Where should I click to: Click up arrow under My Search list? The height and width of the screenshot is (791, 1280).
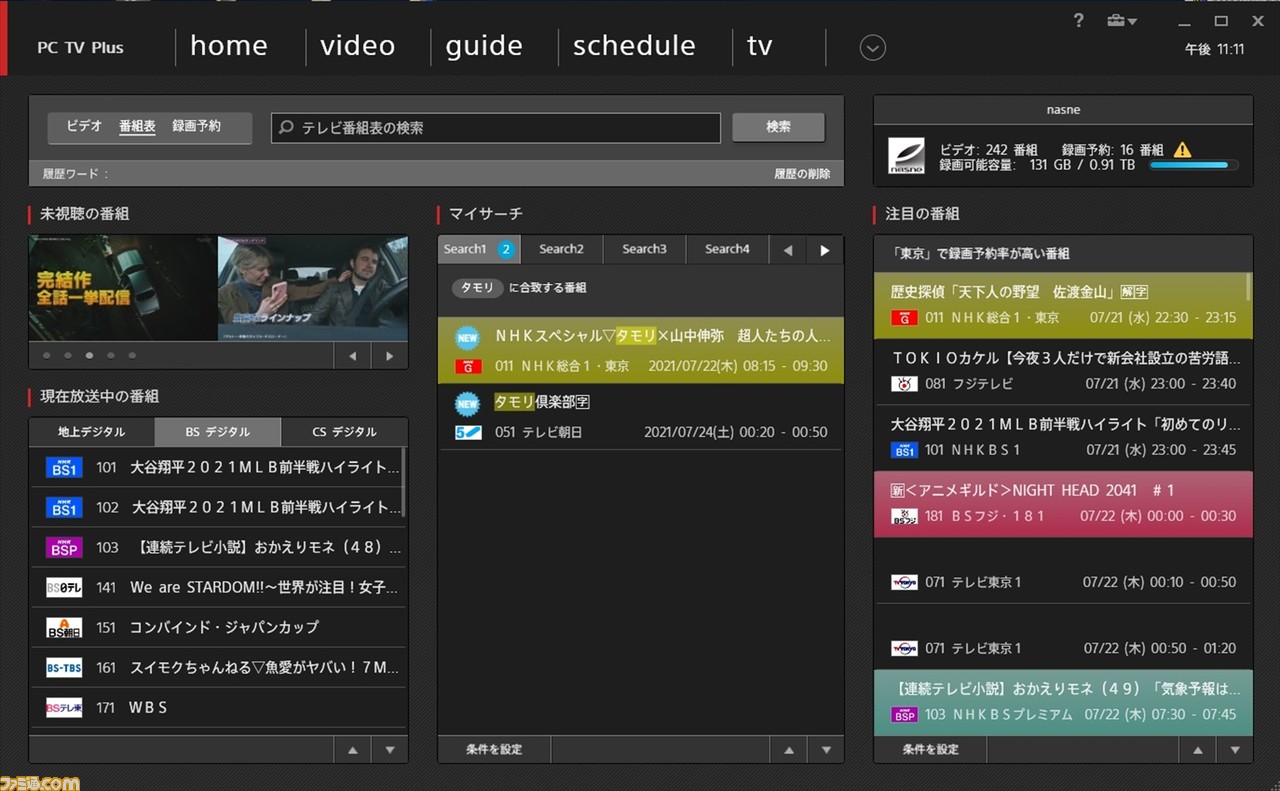pyautogui.click(x=788, y=749)
